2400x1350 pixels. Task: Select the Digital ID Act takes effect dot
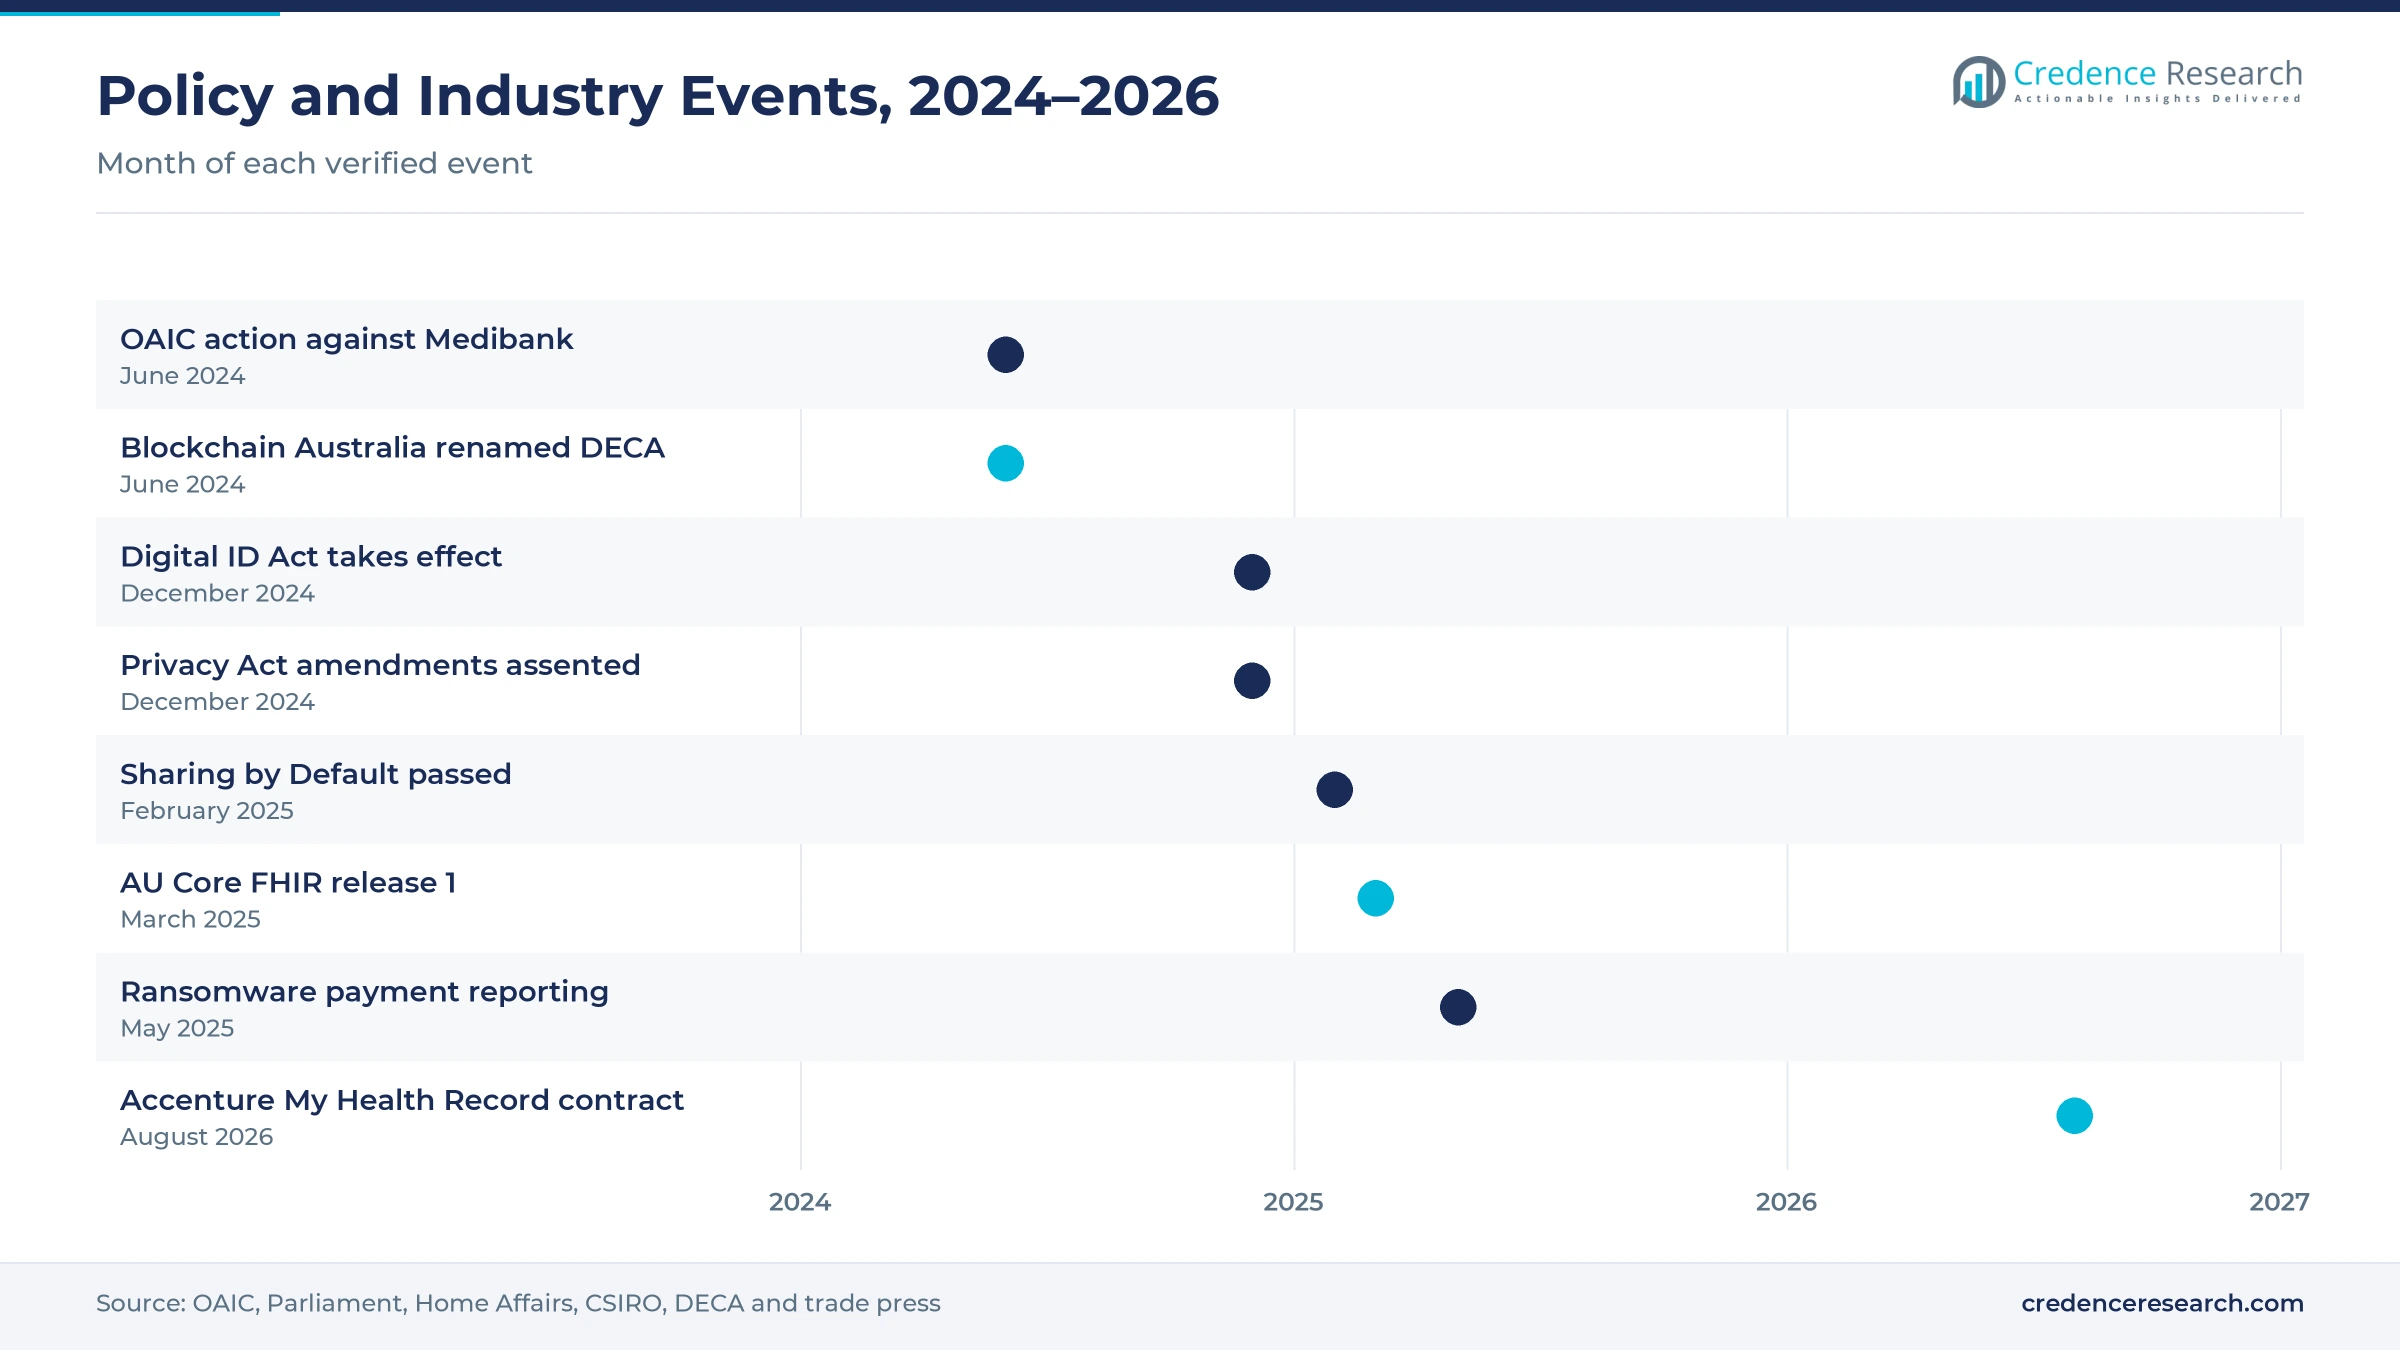[1252, 572]
